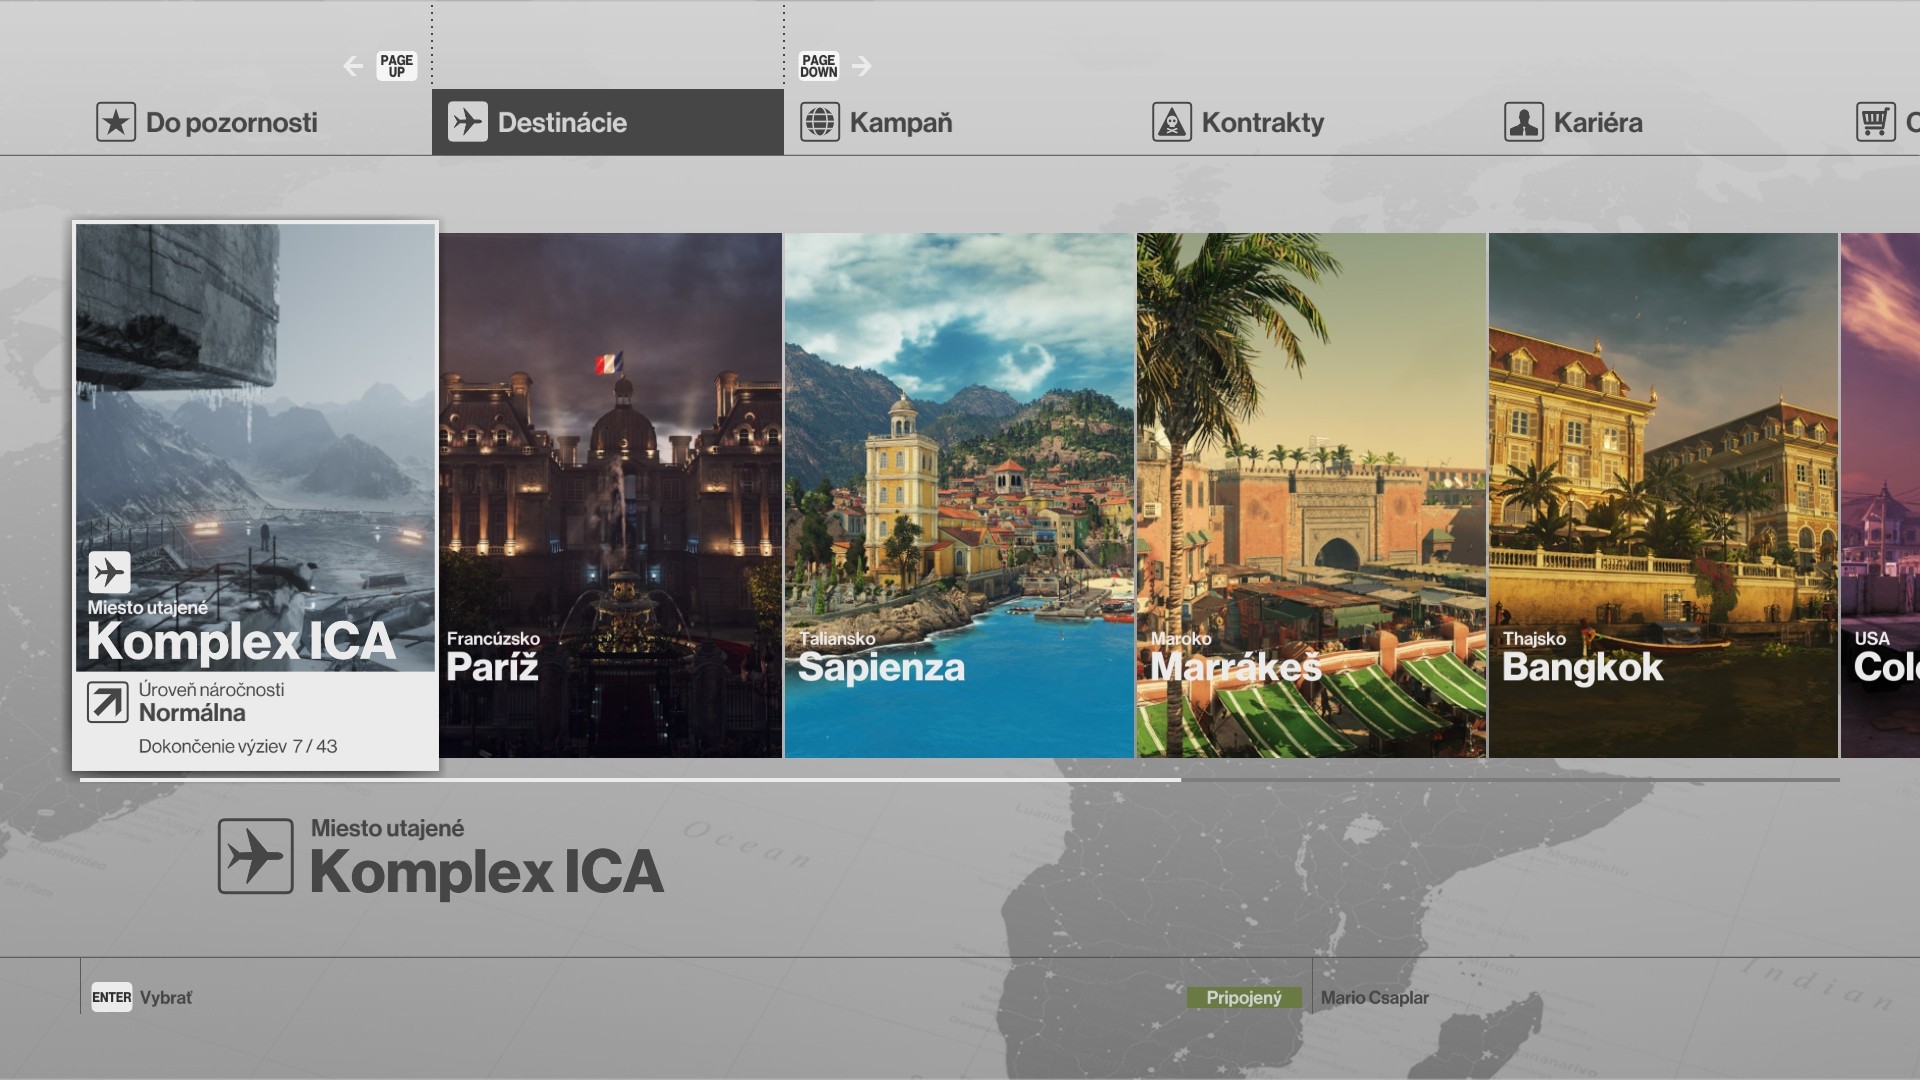Open the Kontrakty tab
This screenshot has height=1080, width=1920.
point(1312,122)
